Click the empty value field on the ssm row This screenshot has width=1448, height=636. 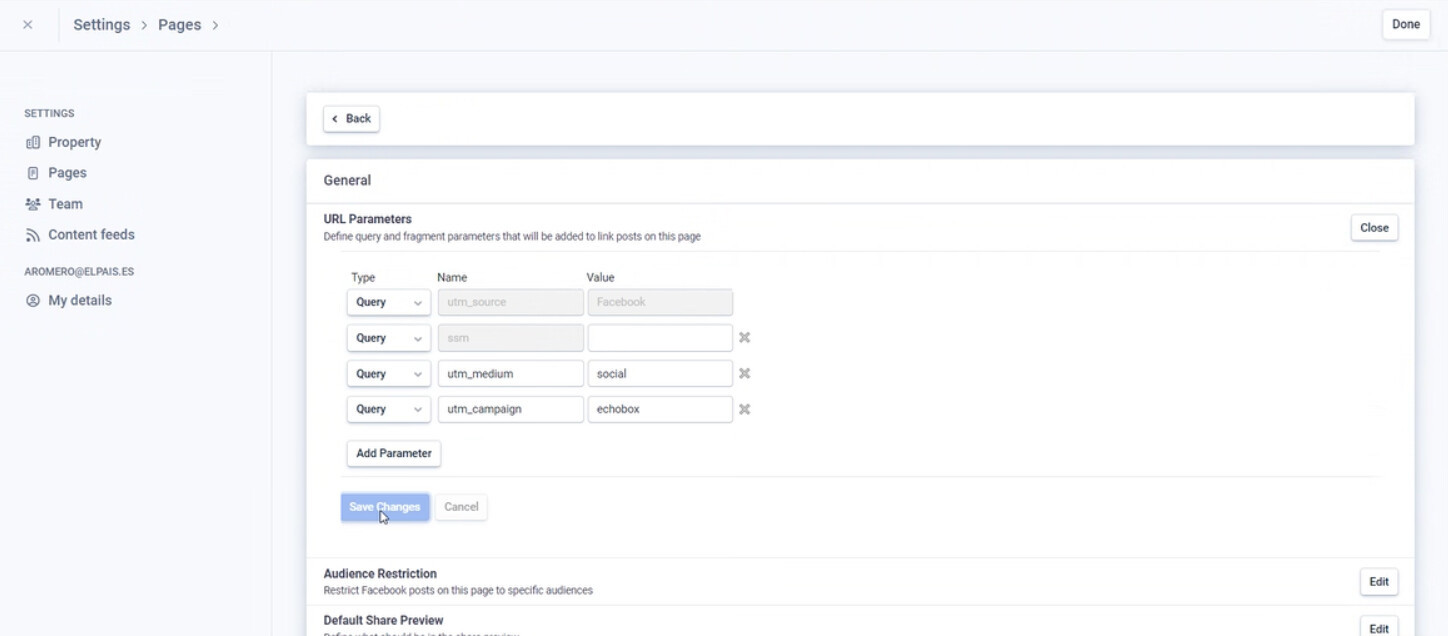click(660, 337)
